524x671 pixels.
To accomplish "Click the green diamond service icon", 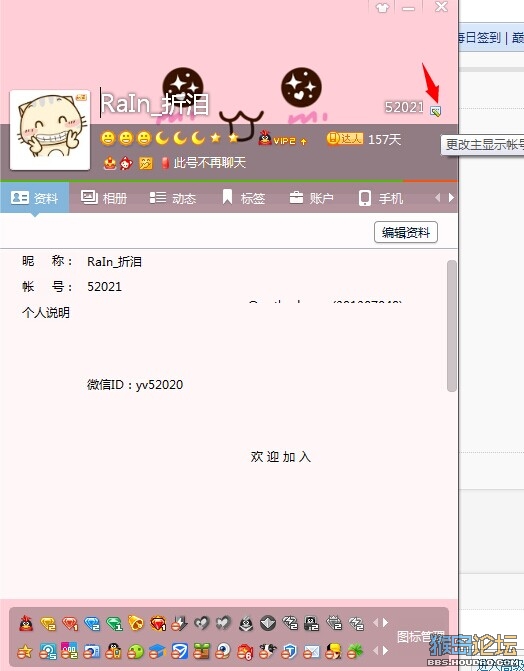I will (114, 624).
